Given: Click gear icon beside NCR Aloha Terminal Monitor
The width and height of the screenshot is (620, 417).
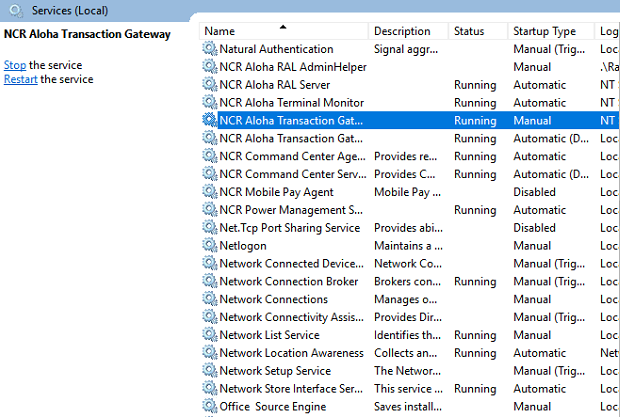Looking at the screenshot, I should click(210, 103).
